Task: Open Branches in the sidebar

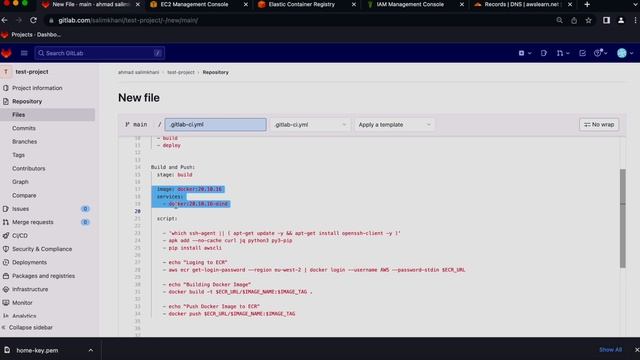Action: [x=24, y=142]
